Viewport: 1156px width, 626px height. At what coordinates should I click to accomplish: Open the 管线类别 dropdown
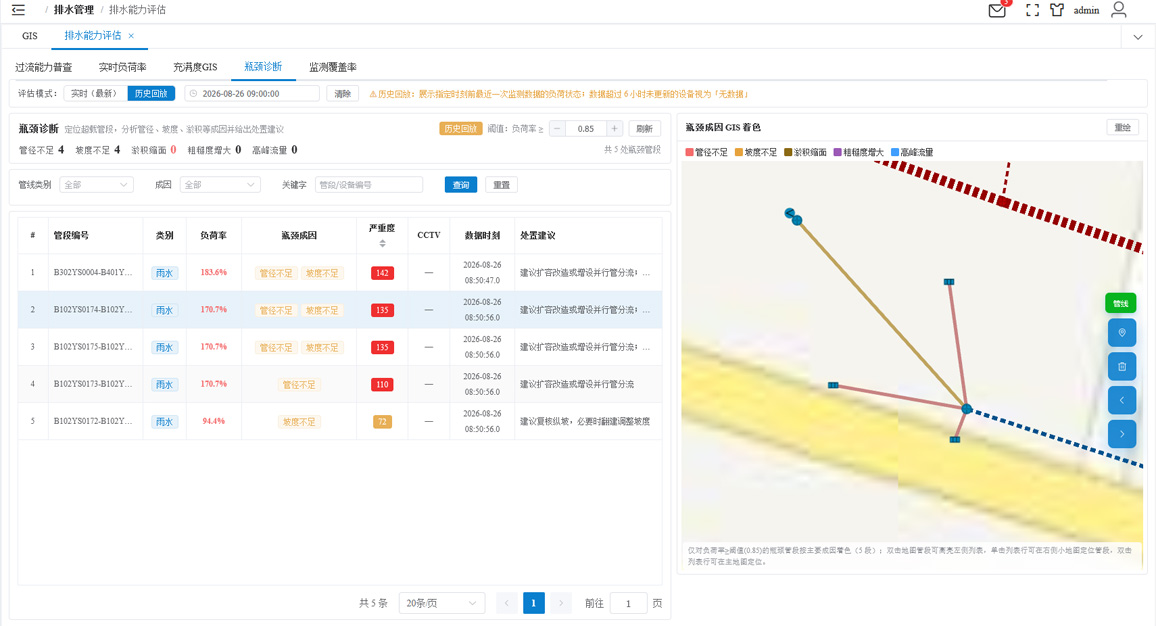click(x=96, y=184)
